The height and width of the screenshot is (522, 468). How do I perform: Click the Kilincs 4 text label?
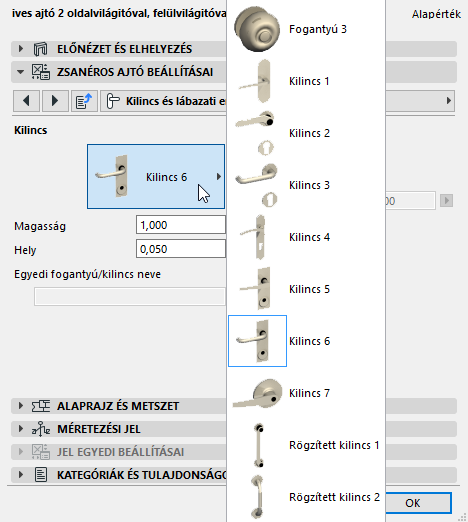click(x=309, y=237)
